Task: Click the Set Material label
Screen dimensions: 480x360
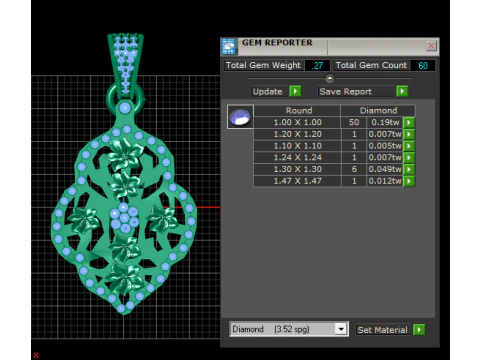Action: click(383, 330)
